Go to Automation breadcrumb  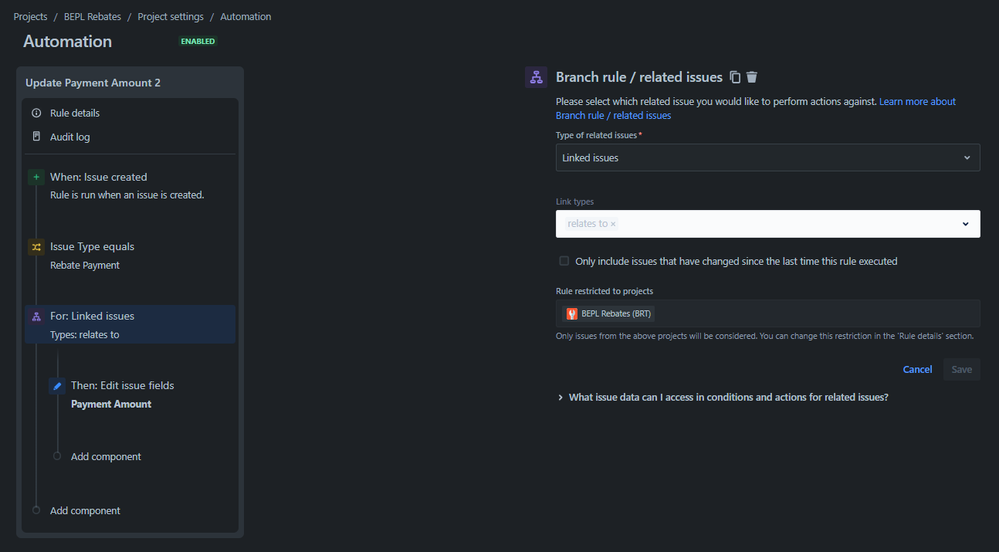click(245, 17)
